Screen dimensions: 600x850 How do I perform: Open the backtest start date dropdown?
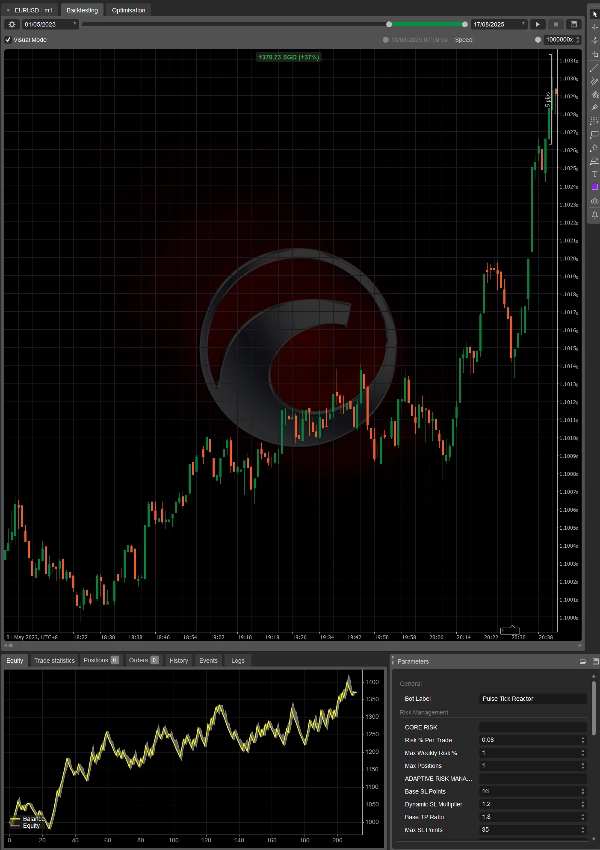[50, 24]
